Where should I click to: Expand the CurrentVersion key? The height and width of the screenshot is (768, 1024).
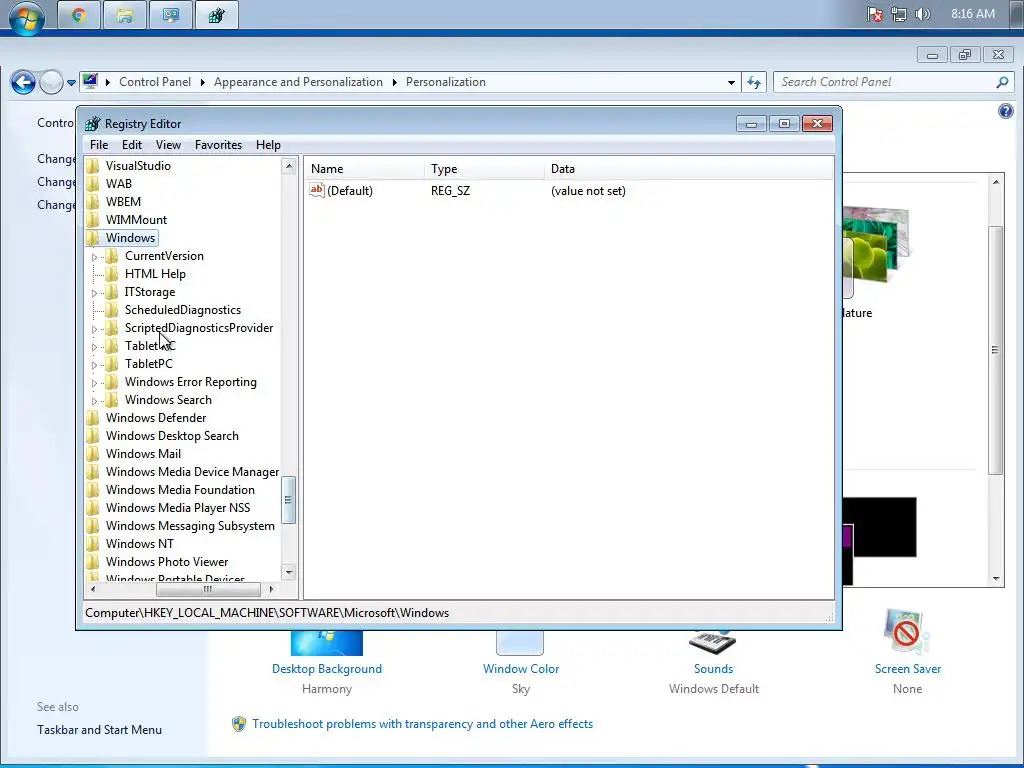pyautogui.click(x=94, y=257)
